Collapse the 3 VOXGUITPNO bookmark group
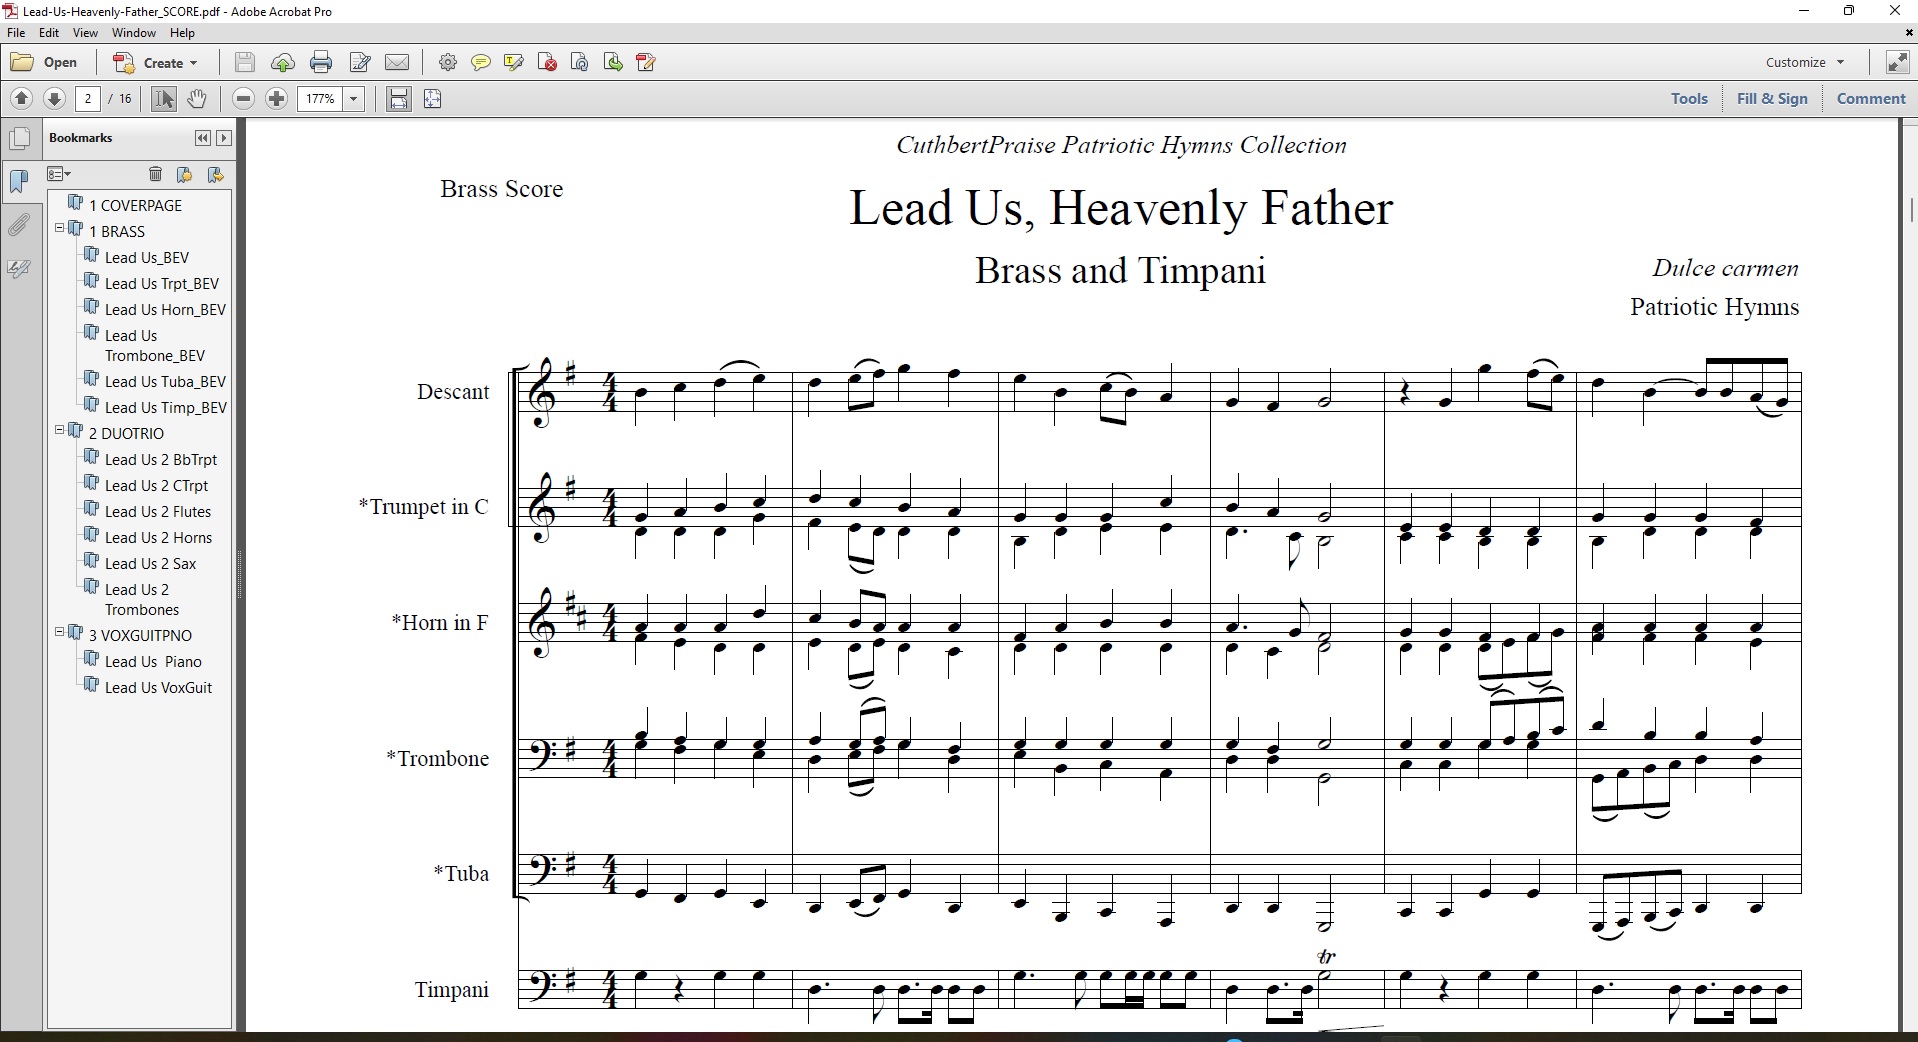This screenshot has width=1918, height=1042. [x=59, y=632]
